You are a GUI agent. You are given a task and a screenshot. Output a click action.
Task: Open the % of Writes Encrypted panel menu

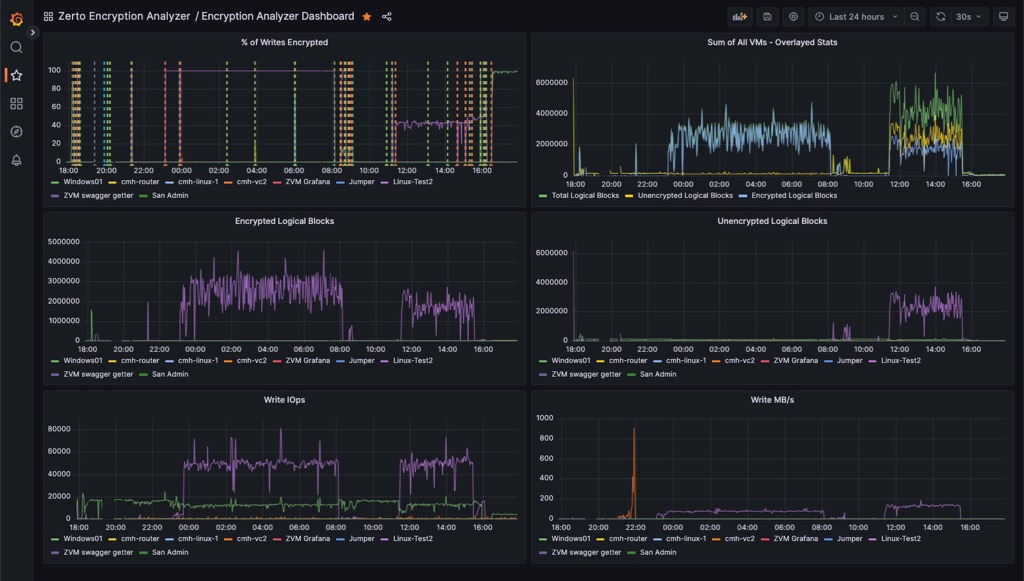[x=284, y=42]
